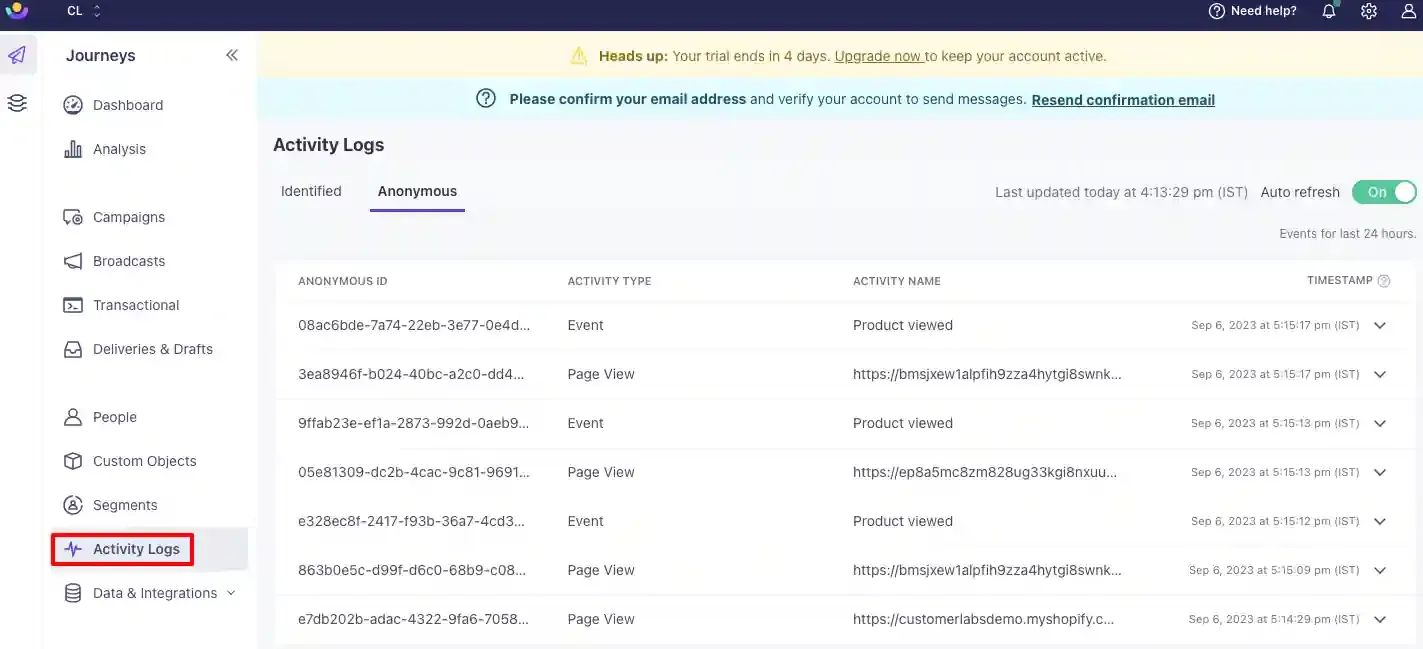Go to Analysis
This screenshot has height=649, width=1423.
click(x=119, y=149)
